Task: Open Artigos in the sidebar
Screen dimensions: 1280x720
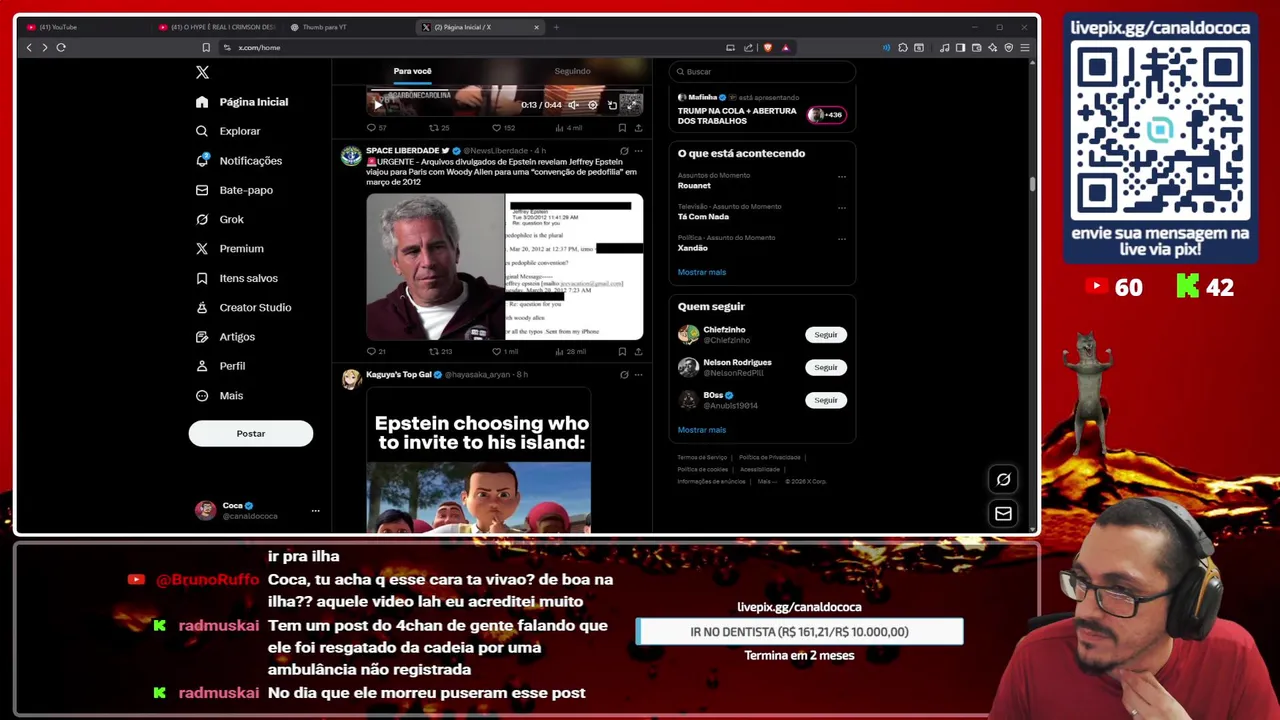Action: click(226, 337)
